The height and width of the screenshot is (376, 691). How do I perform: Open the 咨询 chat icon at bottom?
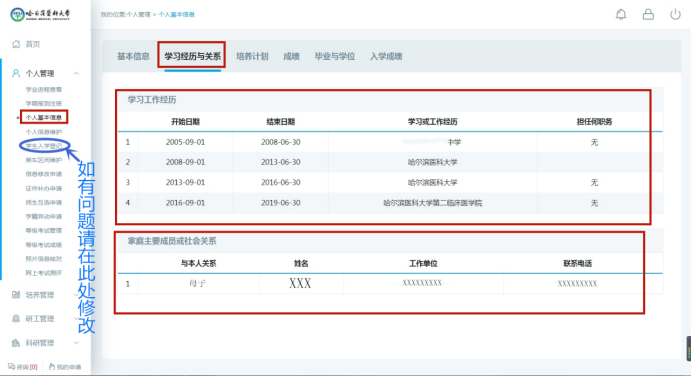[11, 366]
